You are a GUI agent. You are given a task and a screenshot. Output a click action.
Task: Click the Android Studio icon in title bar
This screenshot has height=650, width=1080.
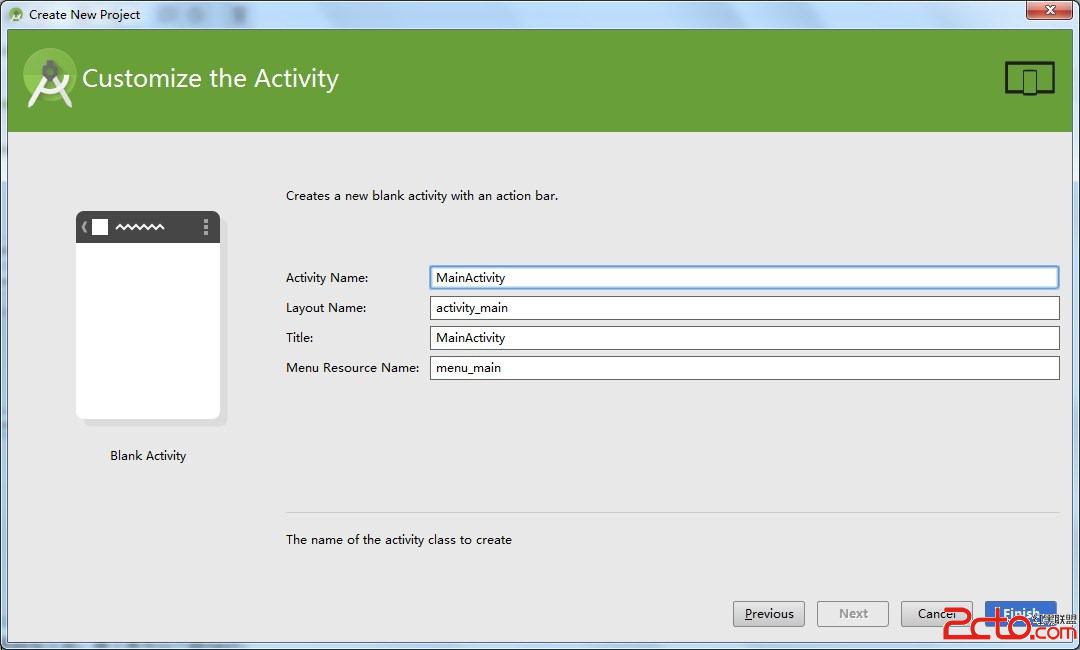tap(15, 14)
